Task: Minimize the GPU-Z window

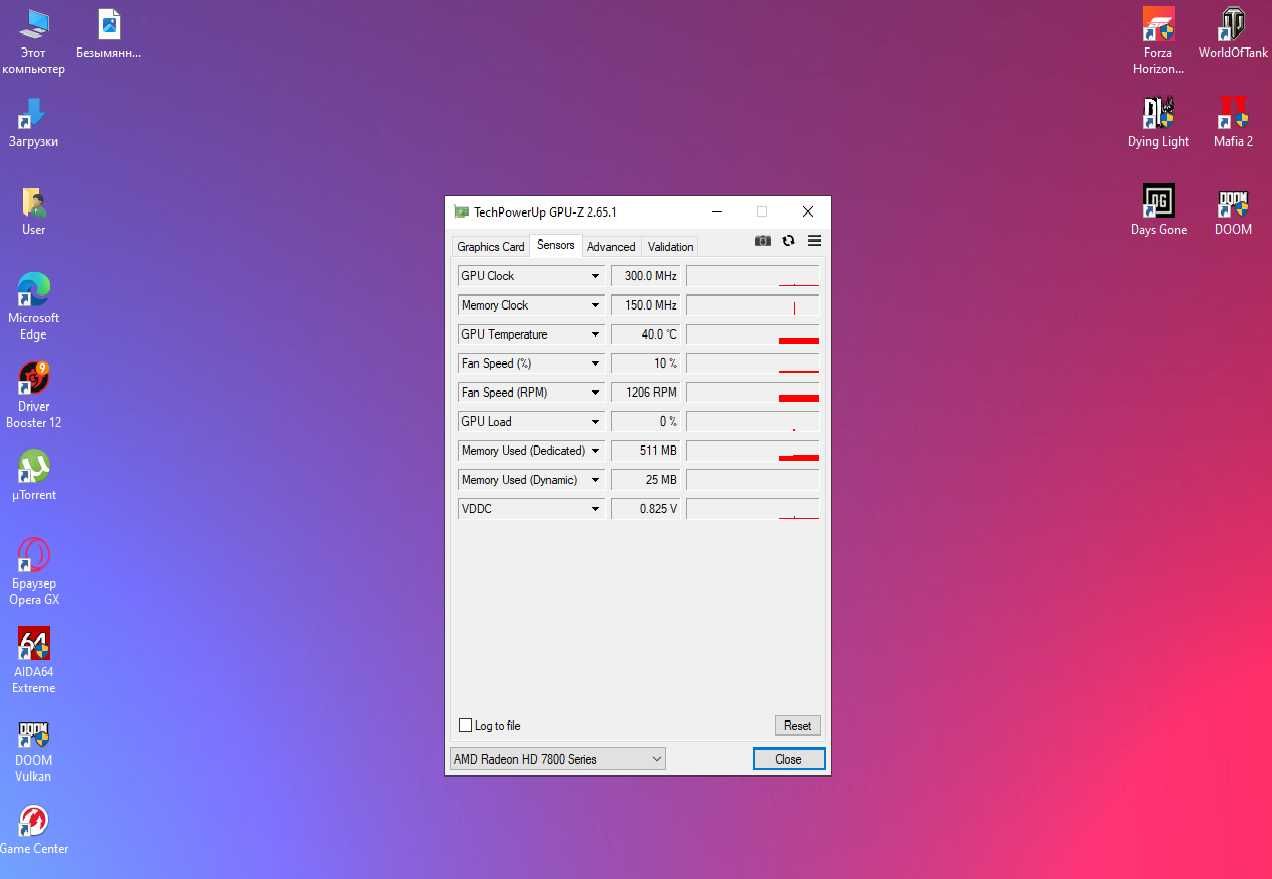Action: point(717,212)
